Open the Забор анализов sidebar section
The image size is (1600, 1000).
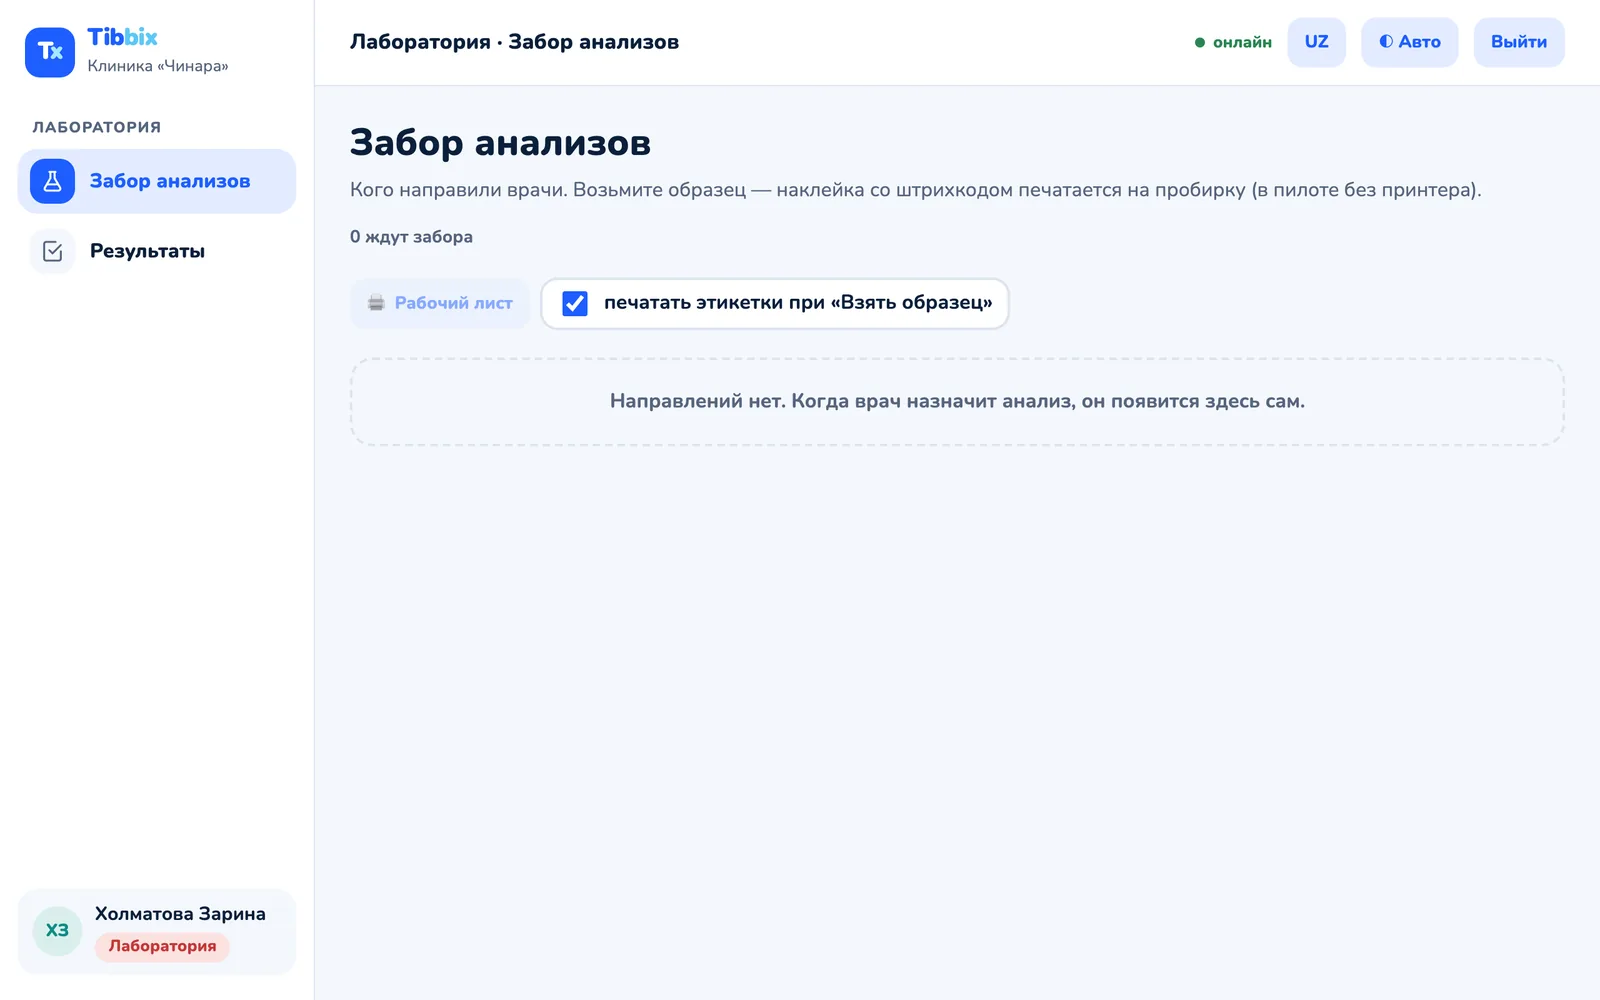point(157,181)
